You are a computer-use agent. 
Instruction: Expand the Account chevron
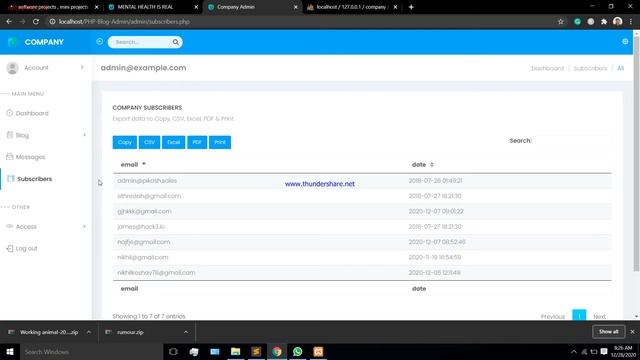[82, 67]
